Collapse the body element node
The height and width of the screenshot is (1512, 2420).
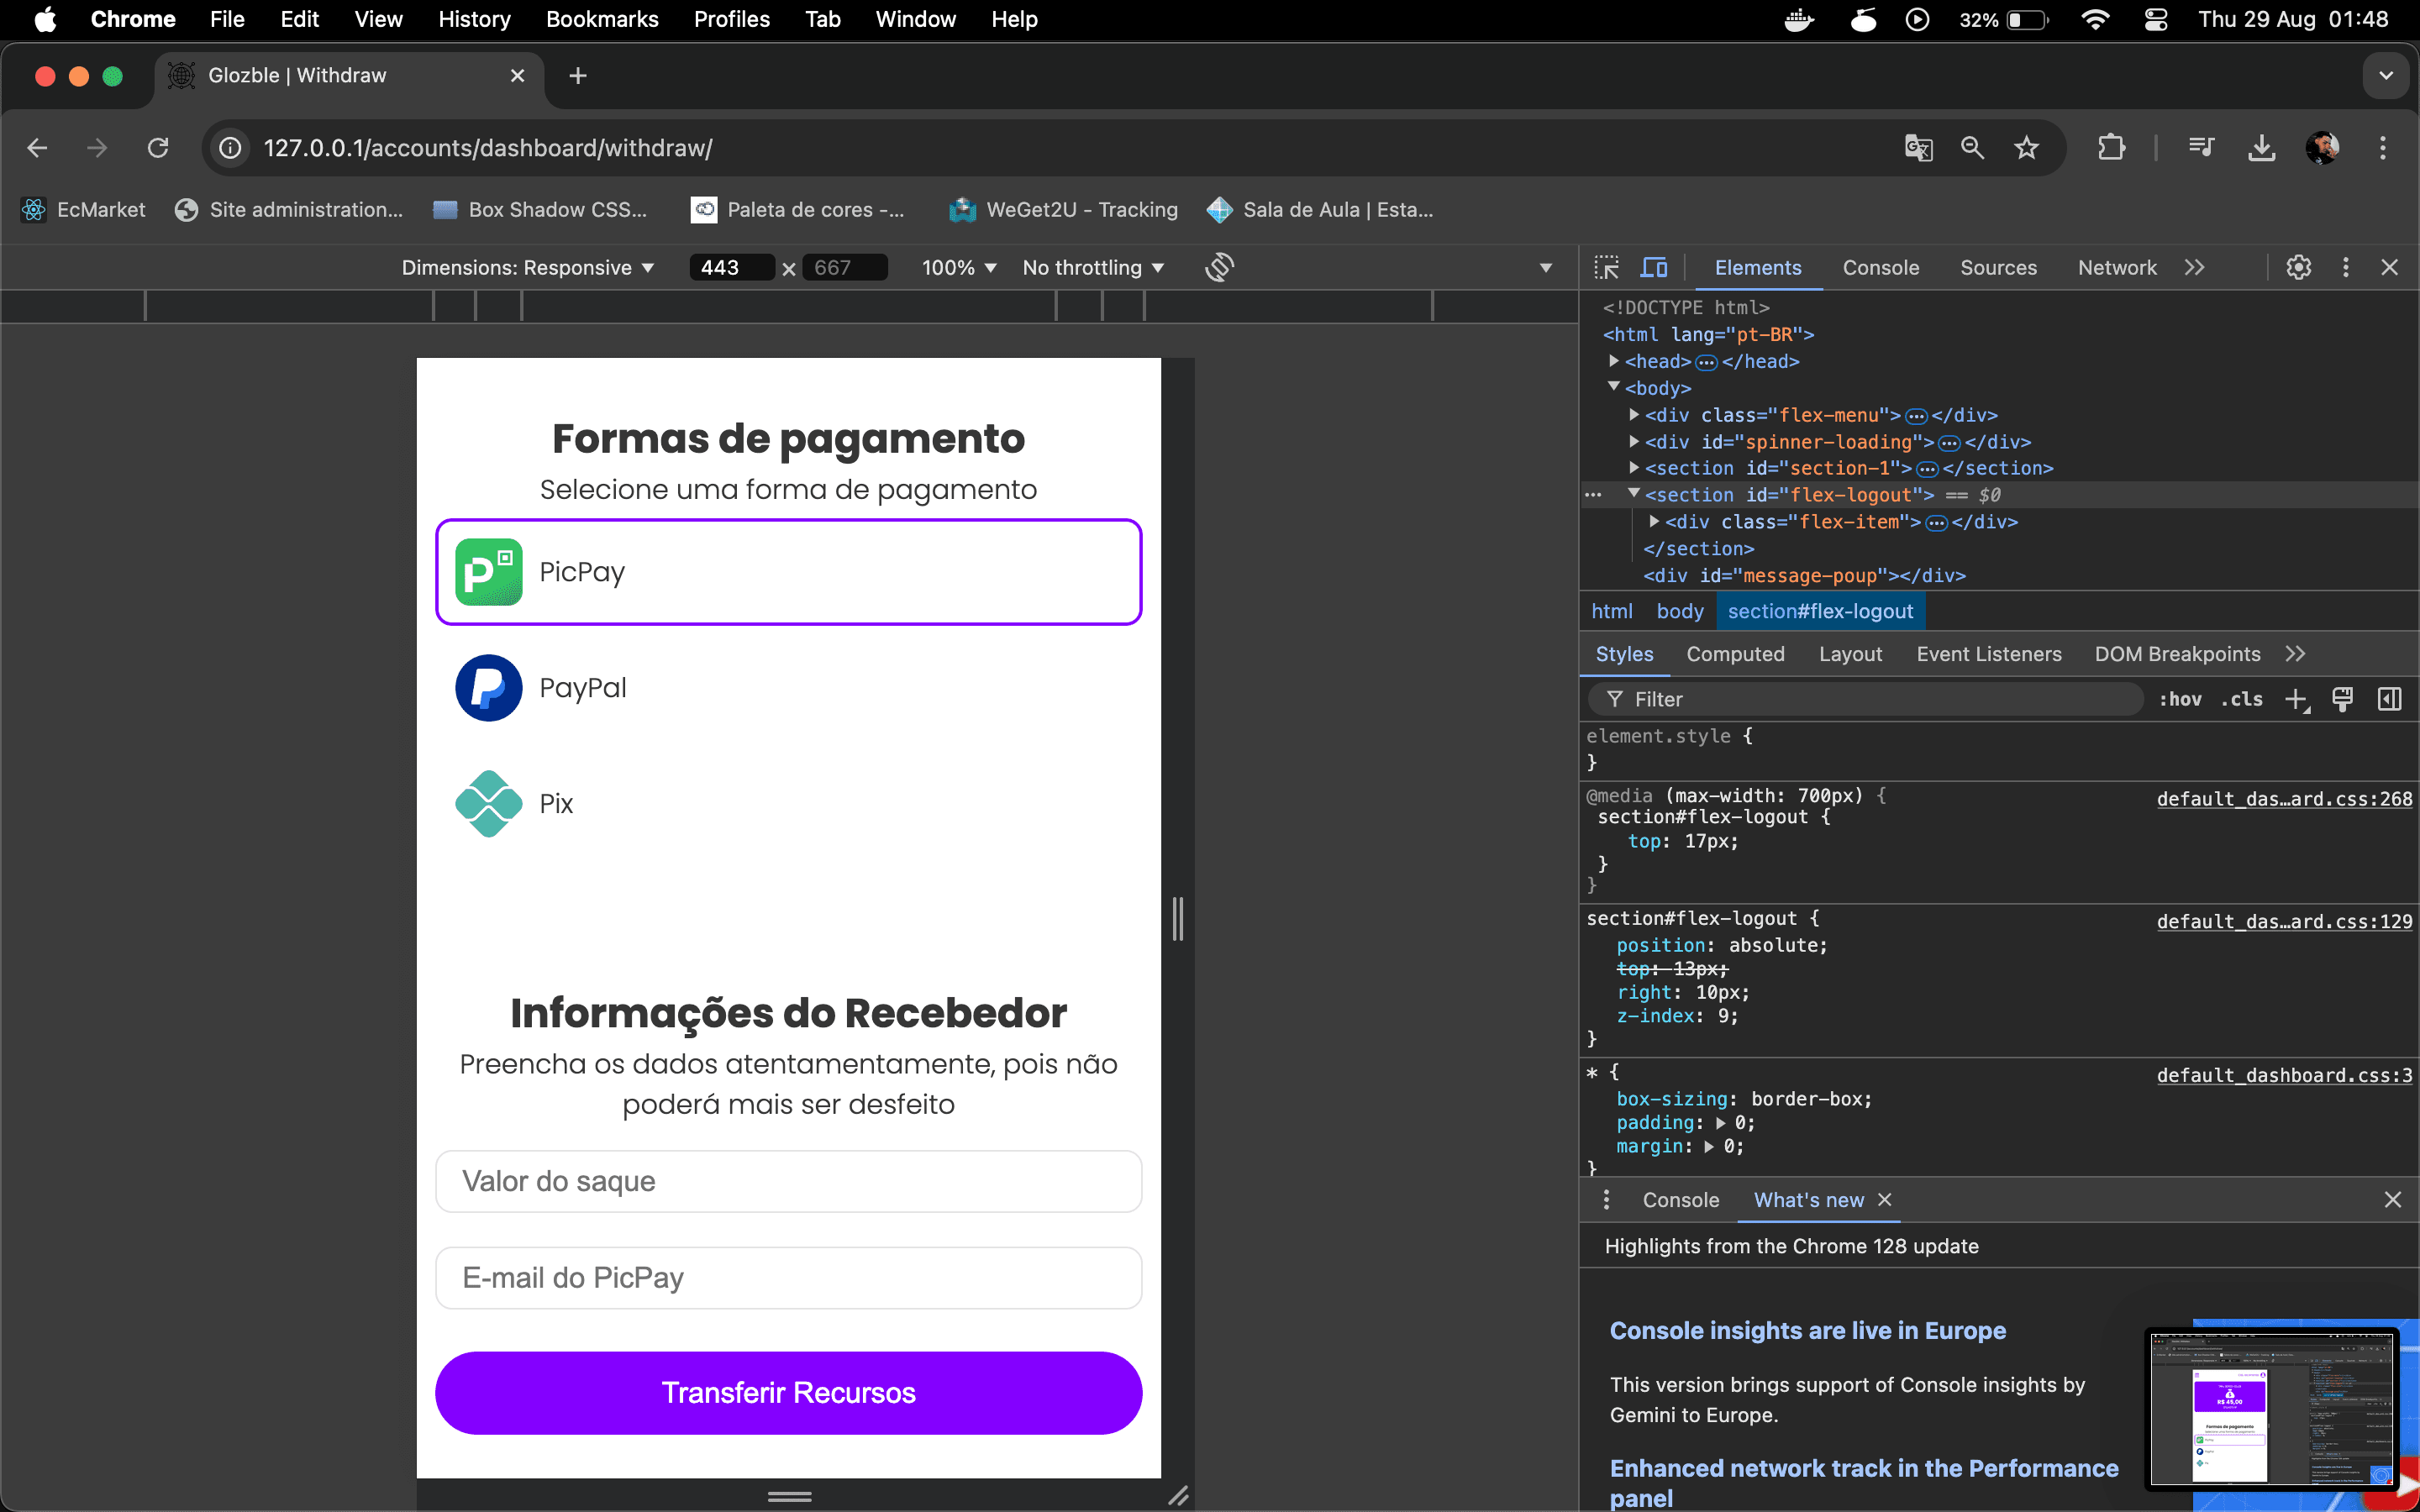click(1614, 387)
